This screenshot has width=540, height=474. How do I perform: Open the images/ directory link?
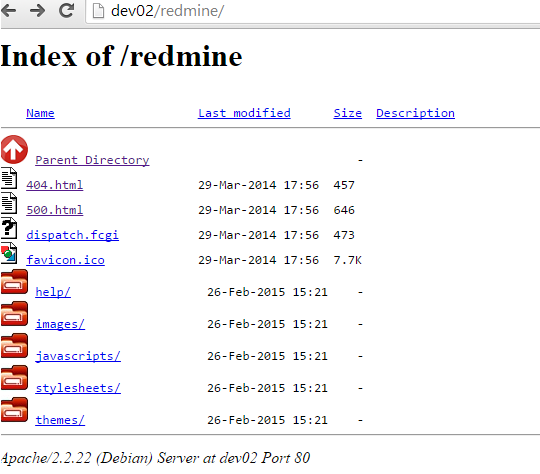tap(60, 324)
